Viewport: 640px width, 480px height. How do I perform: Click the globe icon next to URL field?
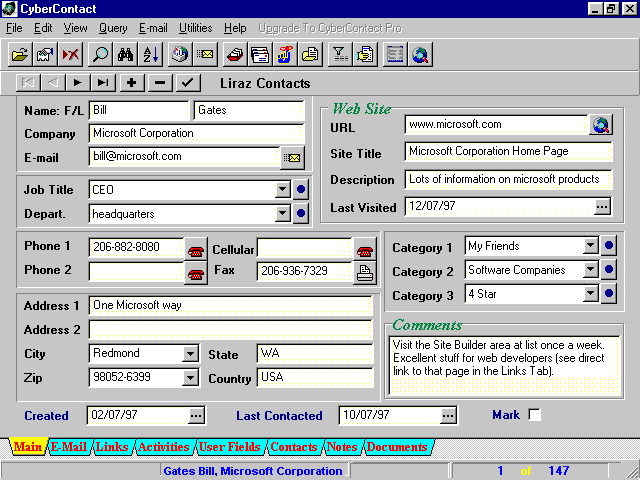pos(600,125)
